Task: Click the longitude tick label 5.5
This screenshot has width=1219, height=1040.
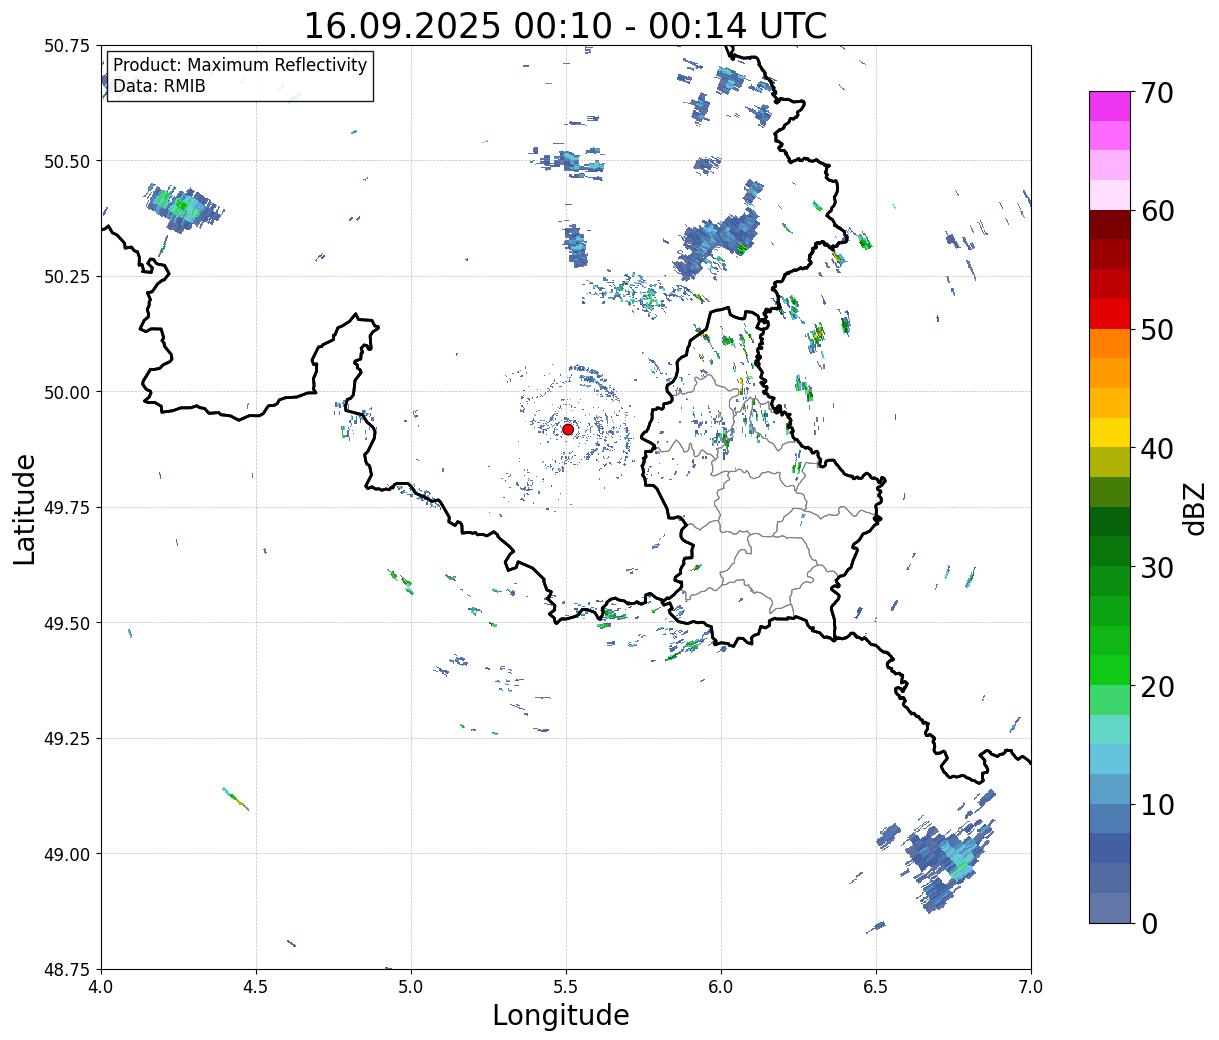Action: (x=566, y=987)
